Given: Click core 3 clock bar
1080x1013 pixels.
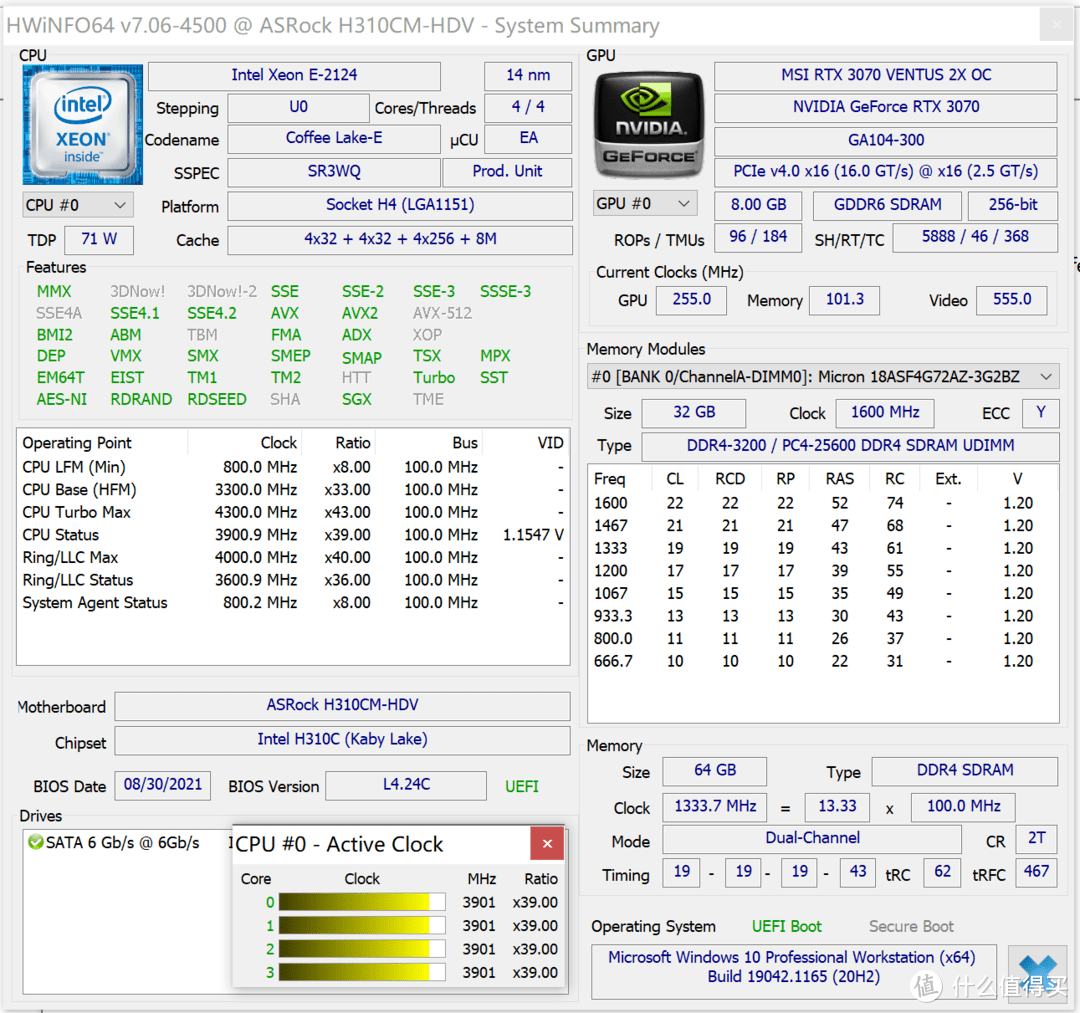Looking at the screenshot, I should (x=362, y=972).
